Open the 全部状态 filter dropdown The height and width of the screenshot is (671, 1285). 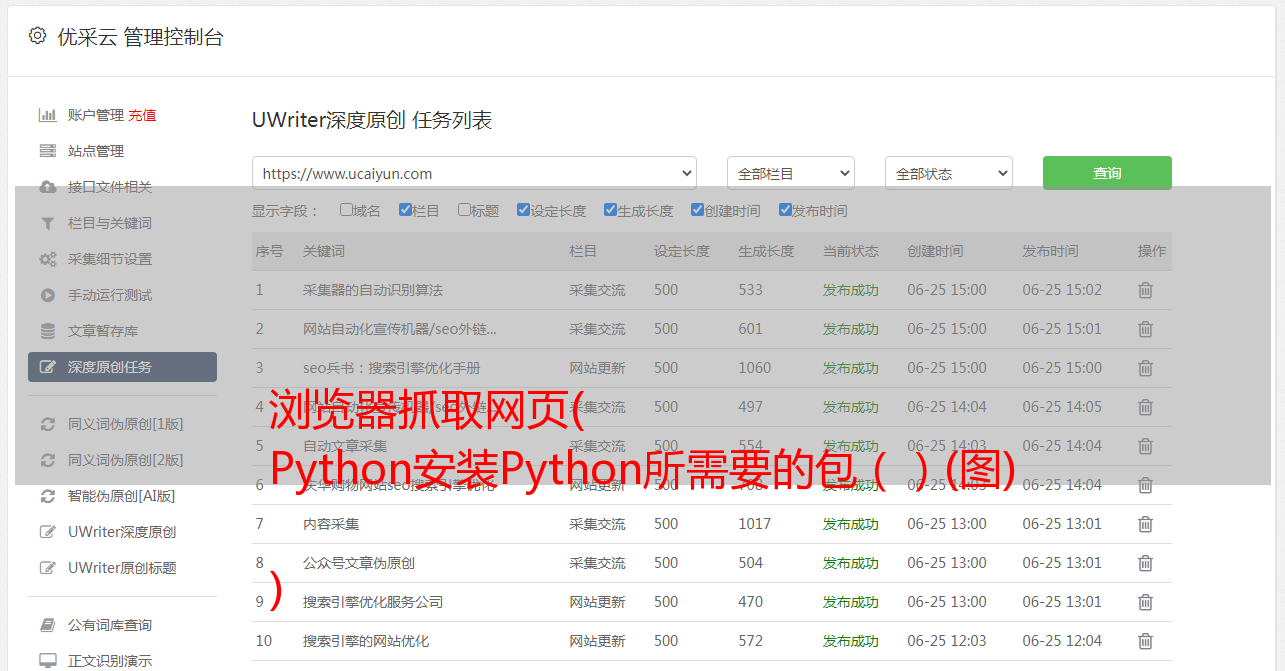(x=948, y=173)
